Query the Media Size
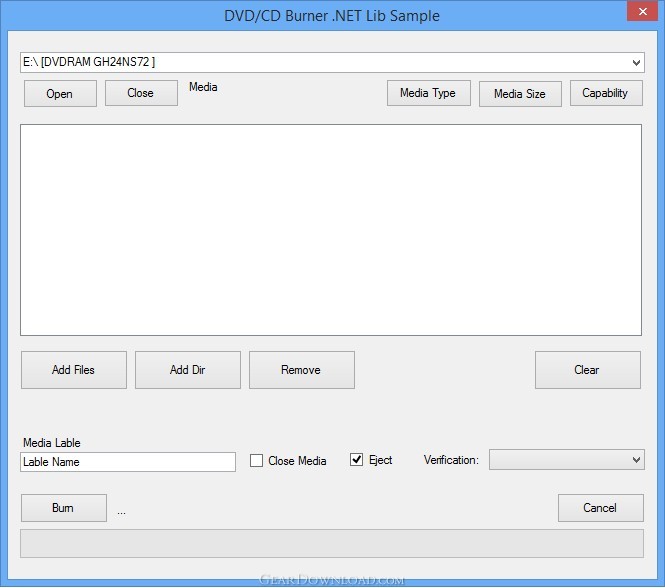The height and width of the screenshot is (588, 665). [x=520, y=94]
